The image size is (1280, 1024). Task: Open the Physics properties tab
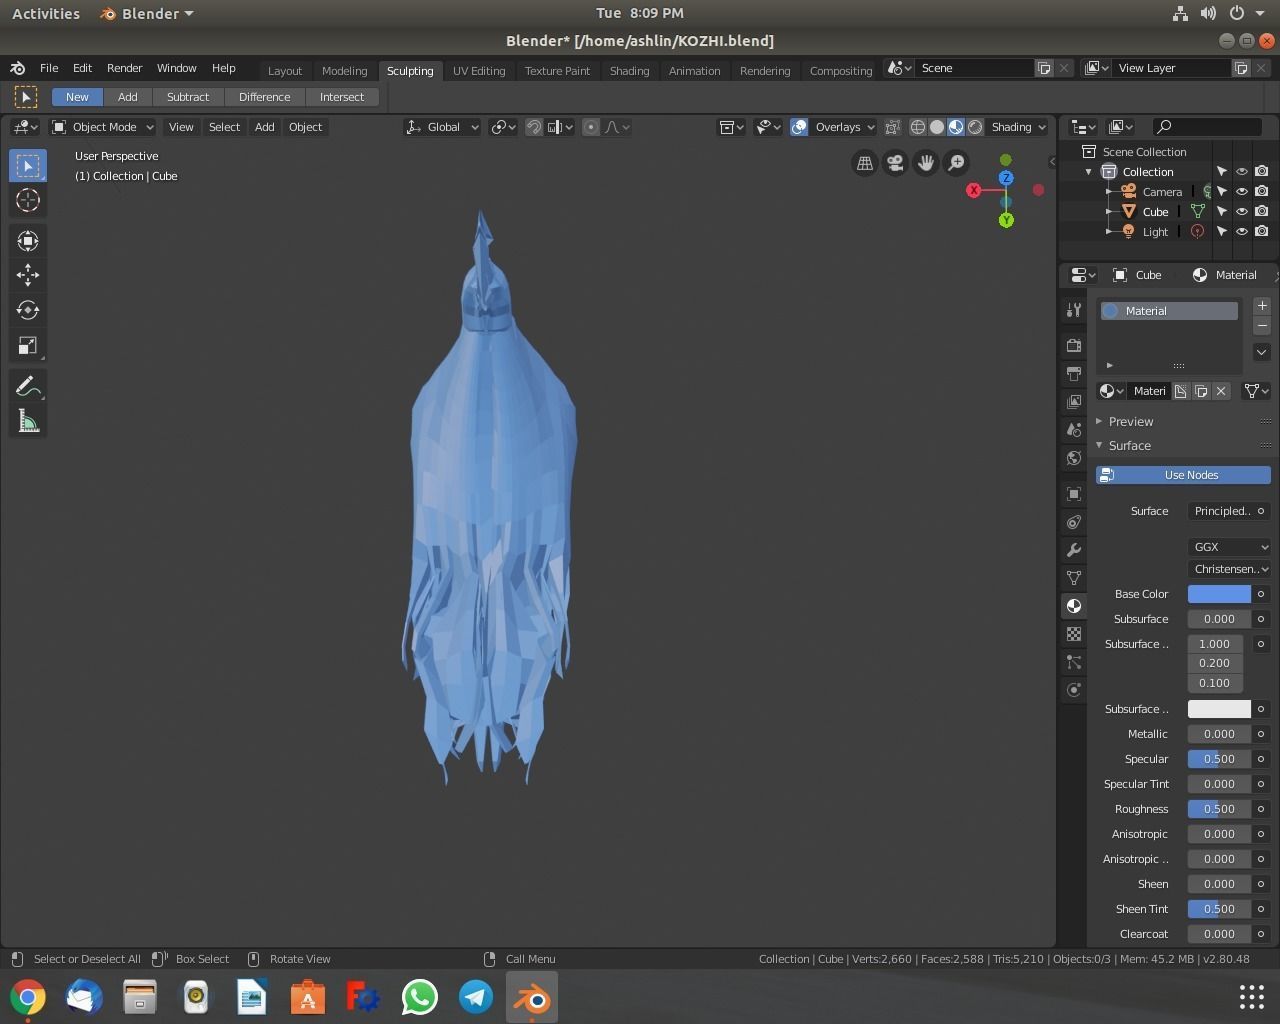tap(1074, 690)
